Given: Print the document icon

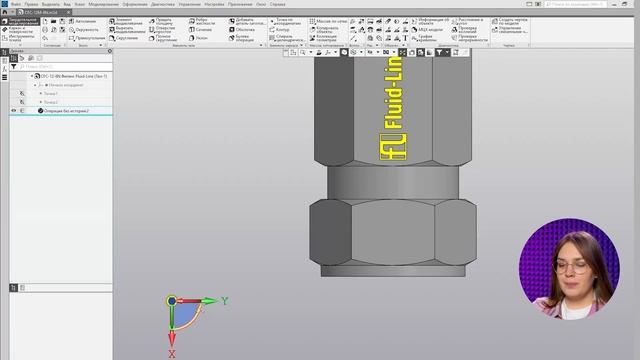Looking at the screenshot, I should click(45, 30).
